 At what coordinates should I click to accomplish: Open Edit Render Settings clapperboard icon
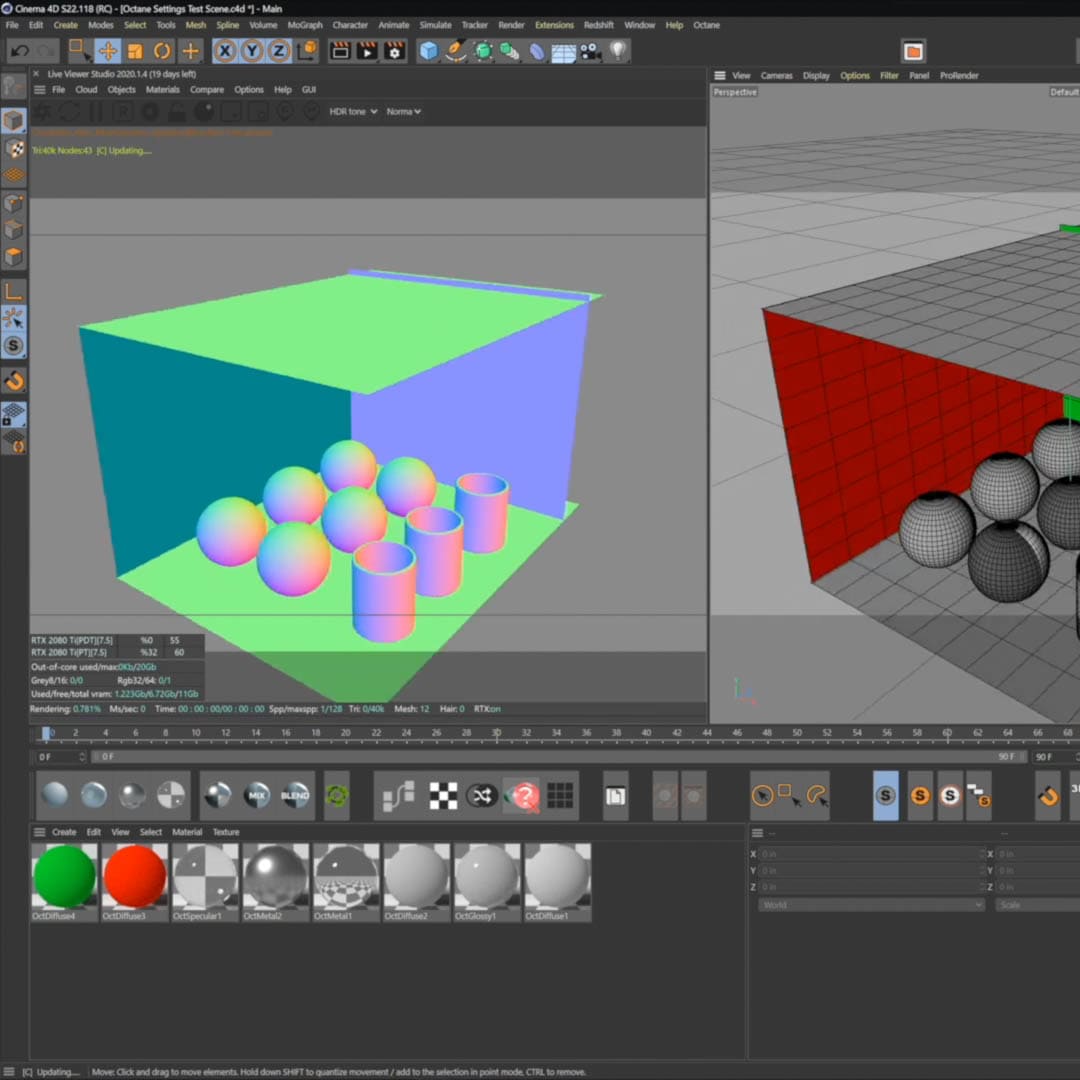click(395, 51)
